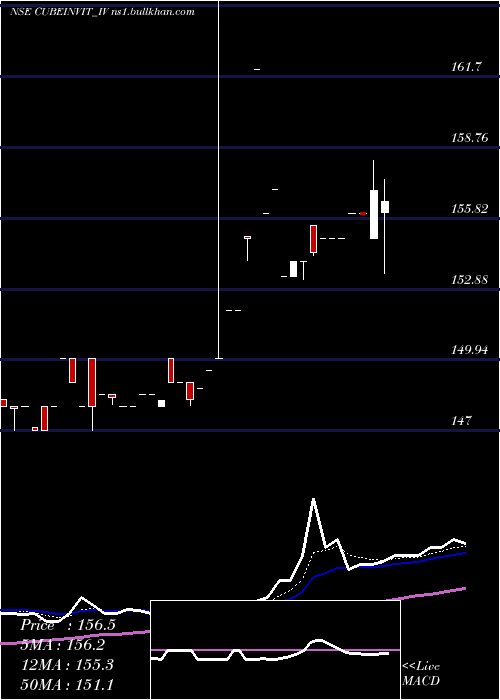Click the <<Live MACD label
Image resolution: width=500 pixels, height=700 pixels.
(x=421, y=674)
